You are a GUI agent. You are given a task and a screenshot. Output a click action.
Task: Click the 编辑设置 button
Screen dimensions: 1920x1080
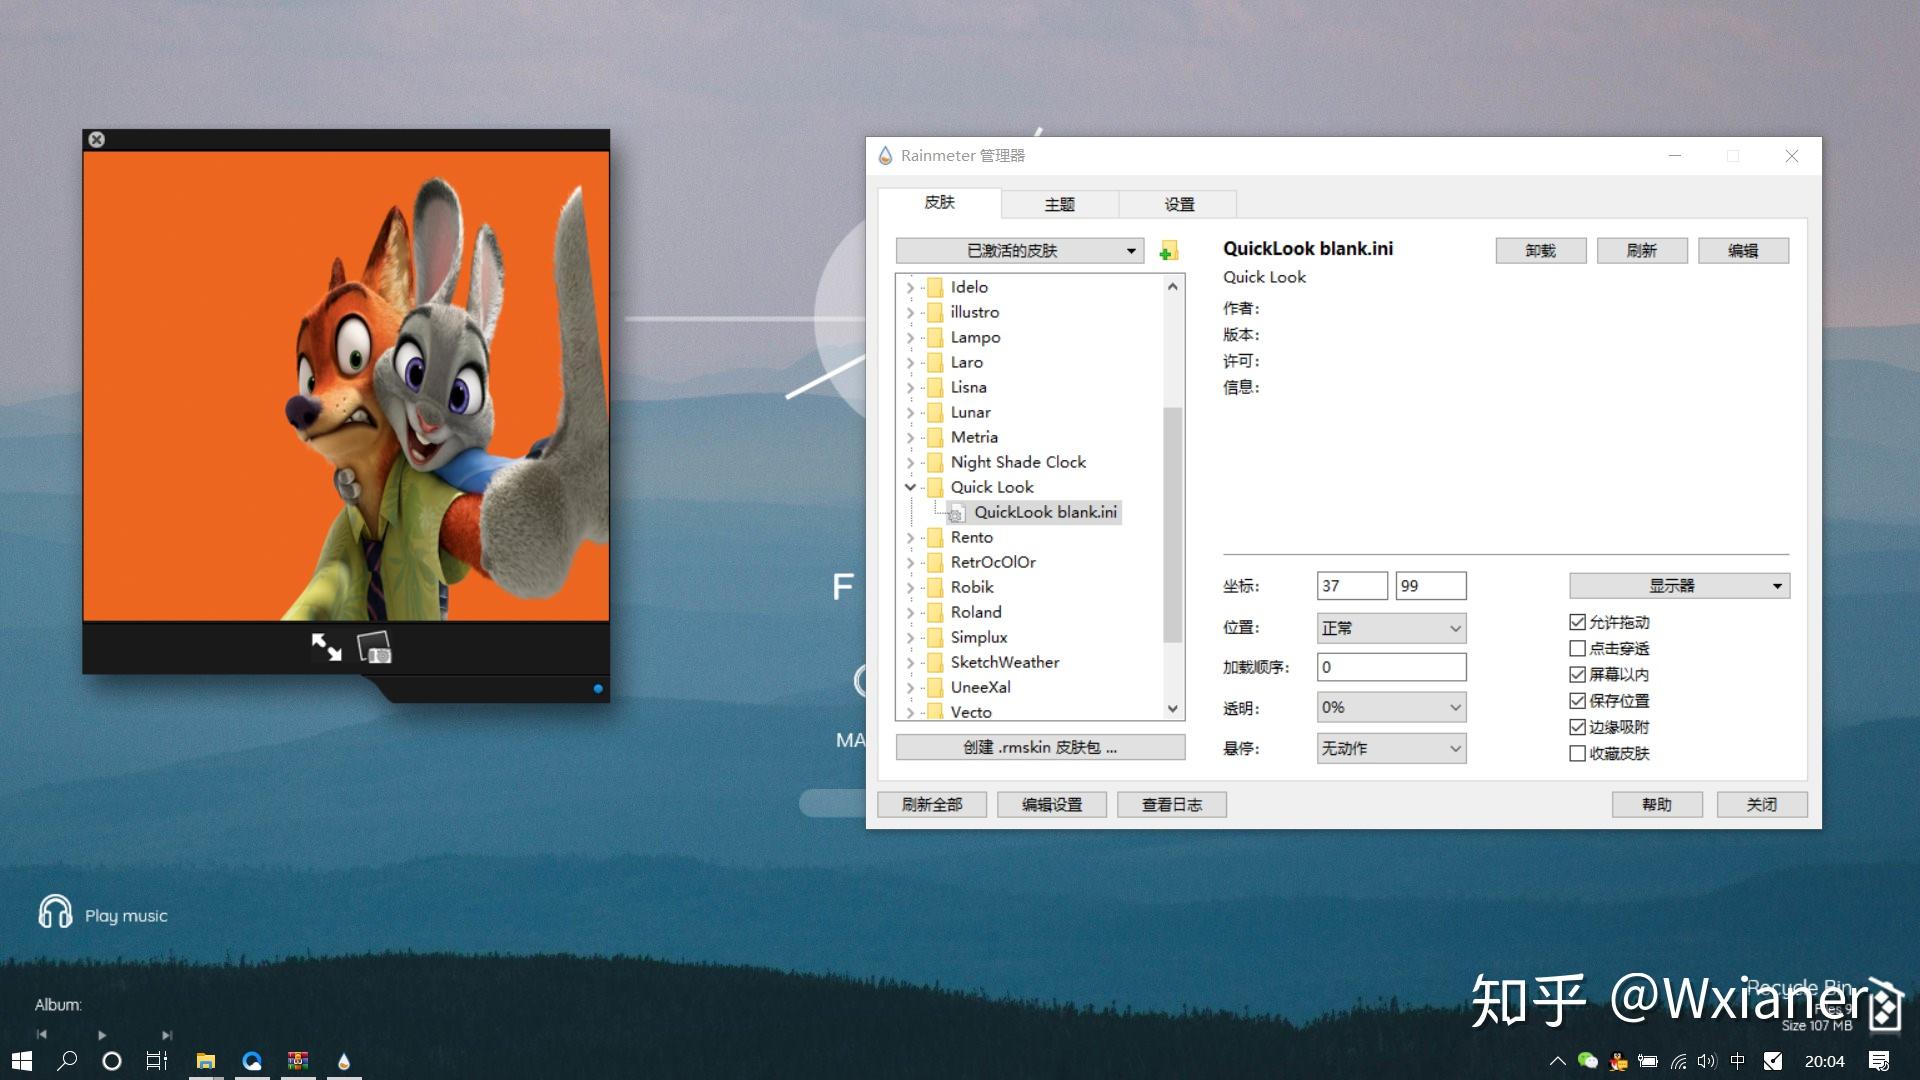tap(1052, 805)
